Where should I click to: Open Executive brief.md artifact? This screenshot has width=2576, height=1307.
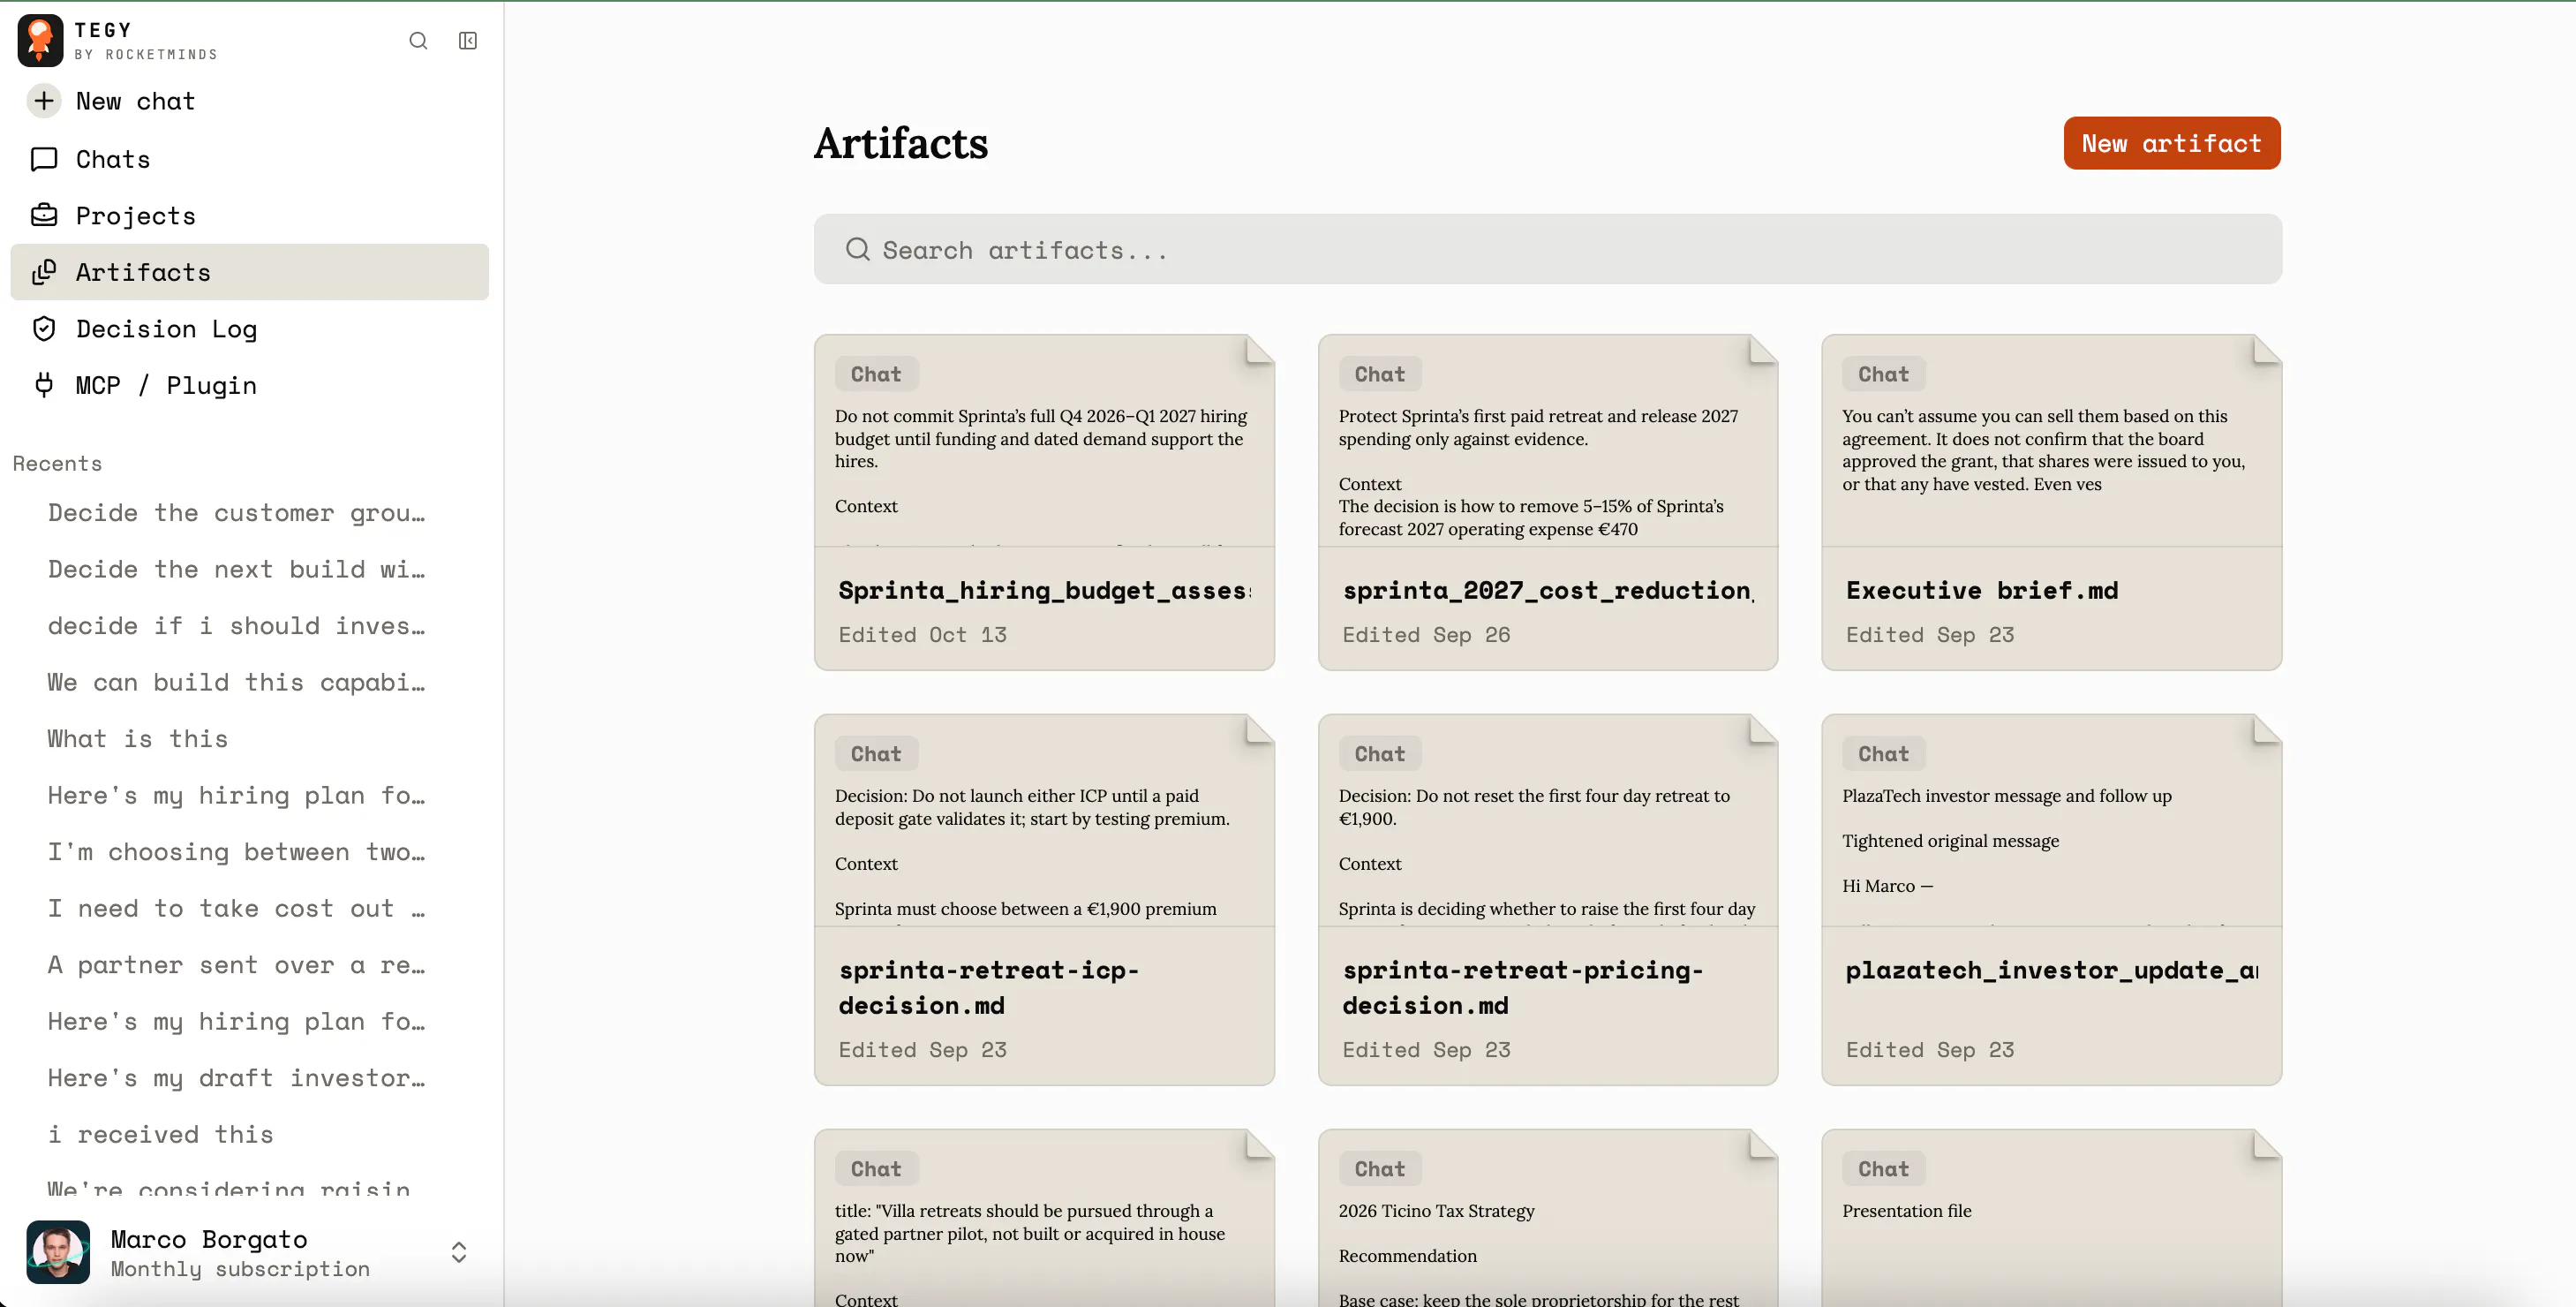2051,502
